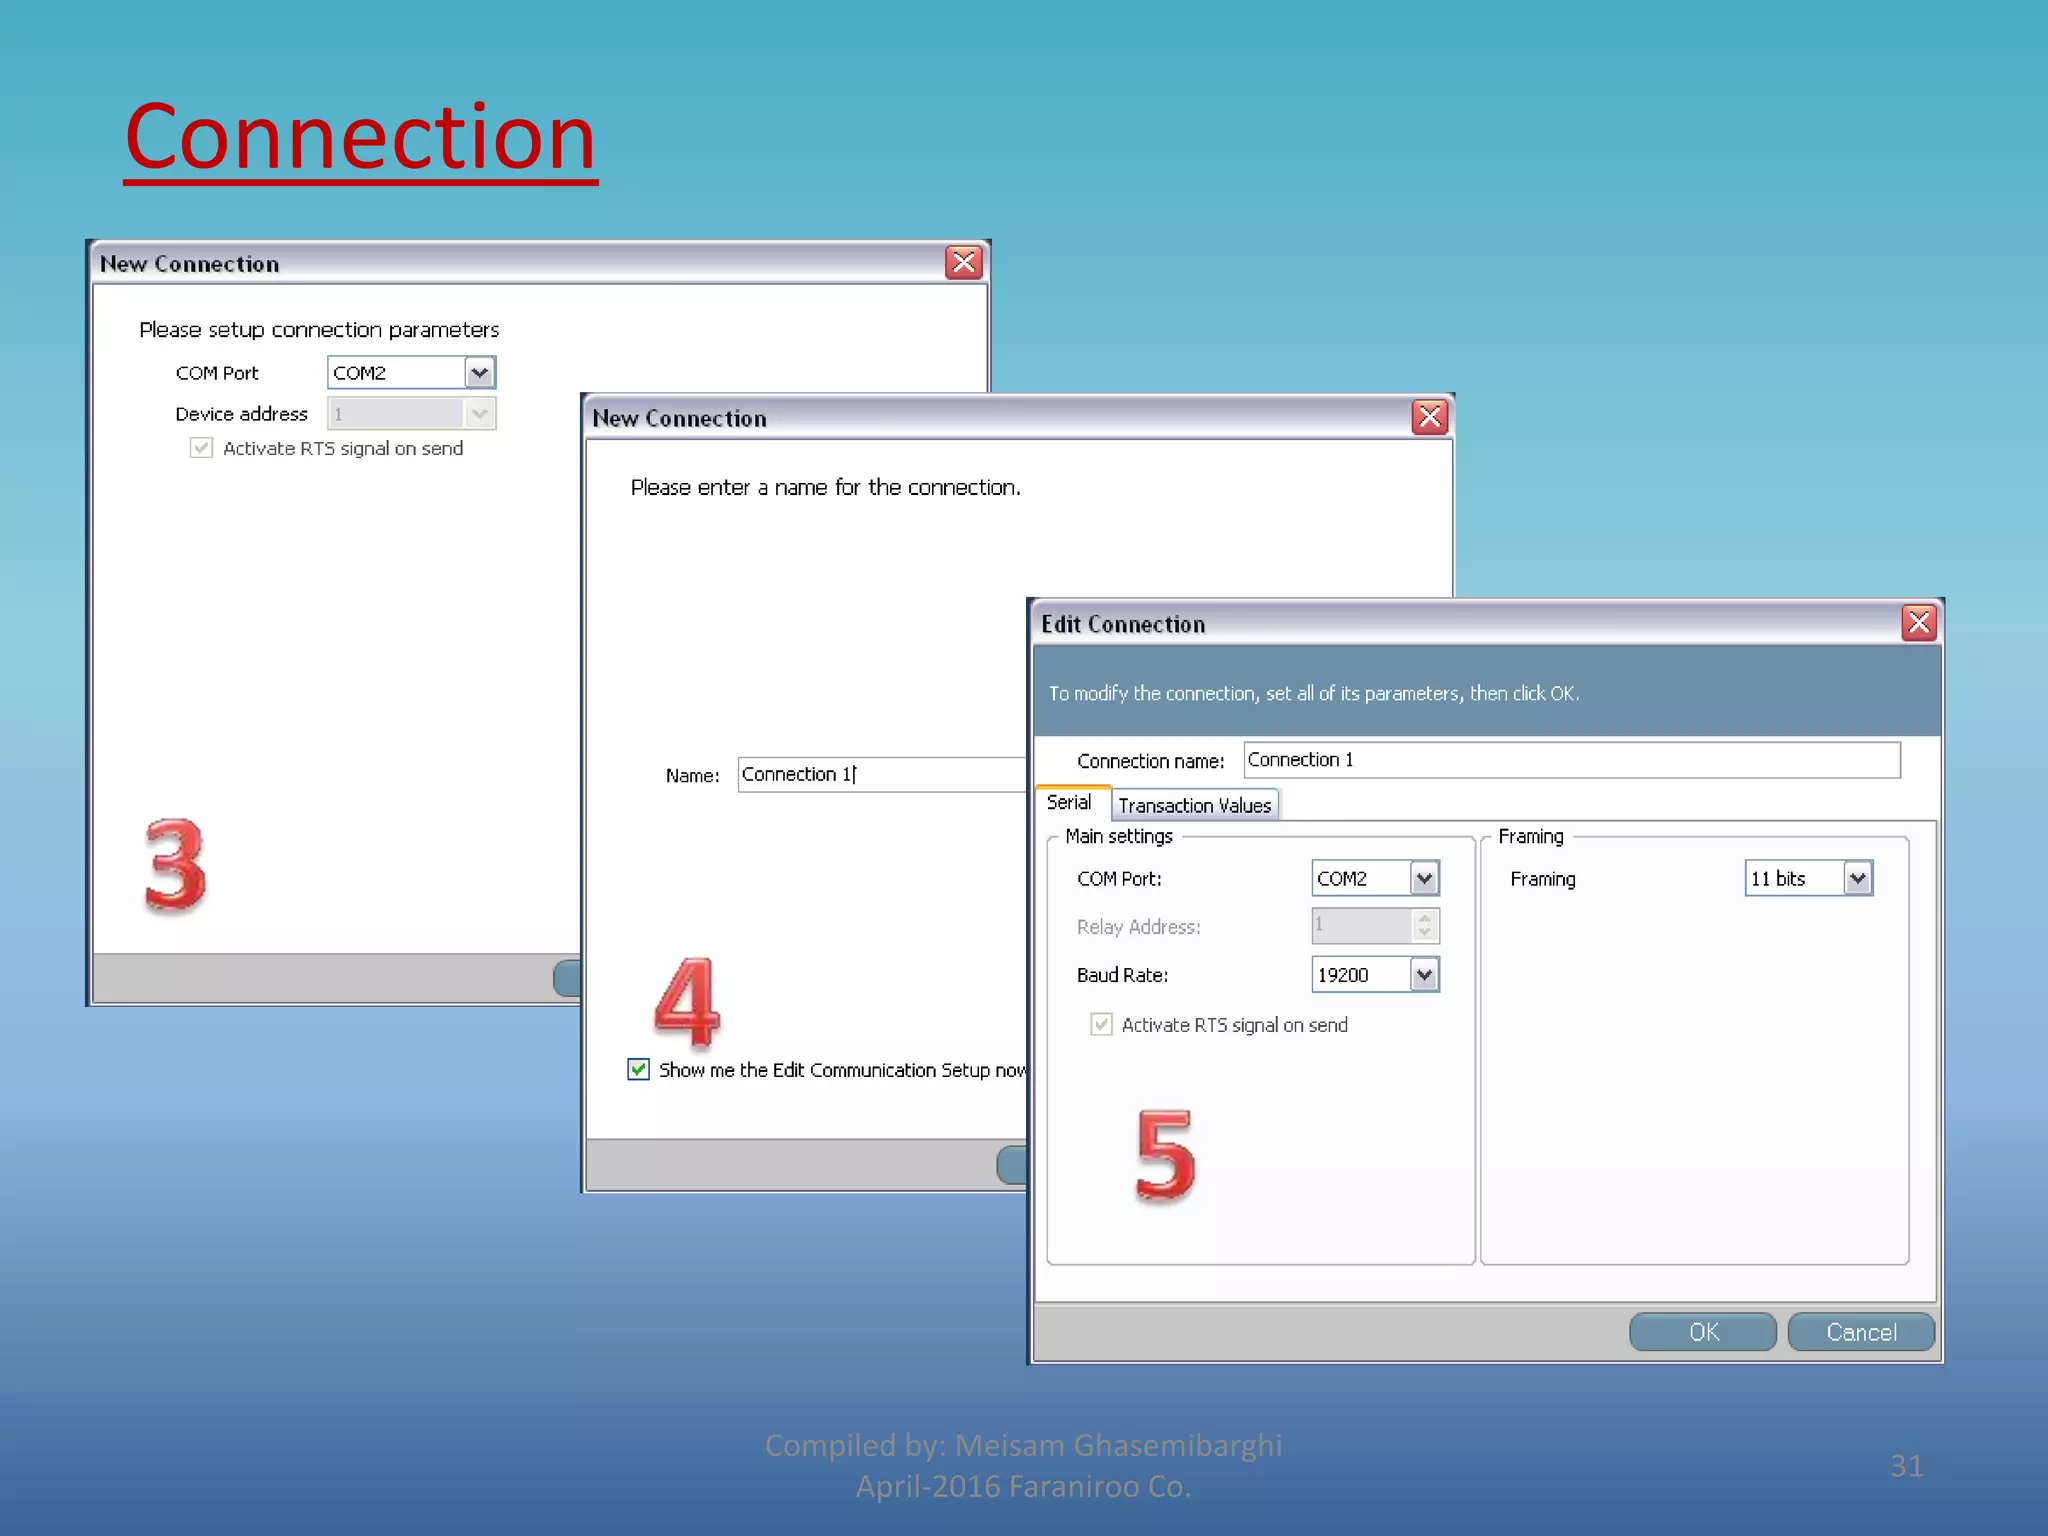Expand the Baud Rate 19200 dropdown
This screenshot has height=1536, width=2048.
pyautogui.click(x=1424, y=975)
